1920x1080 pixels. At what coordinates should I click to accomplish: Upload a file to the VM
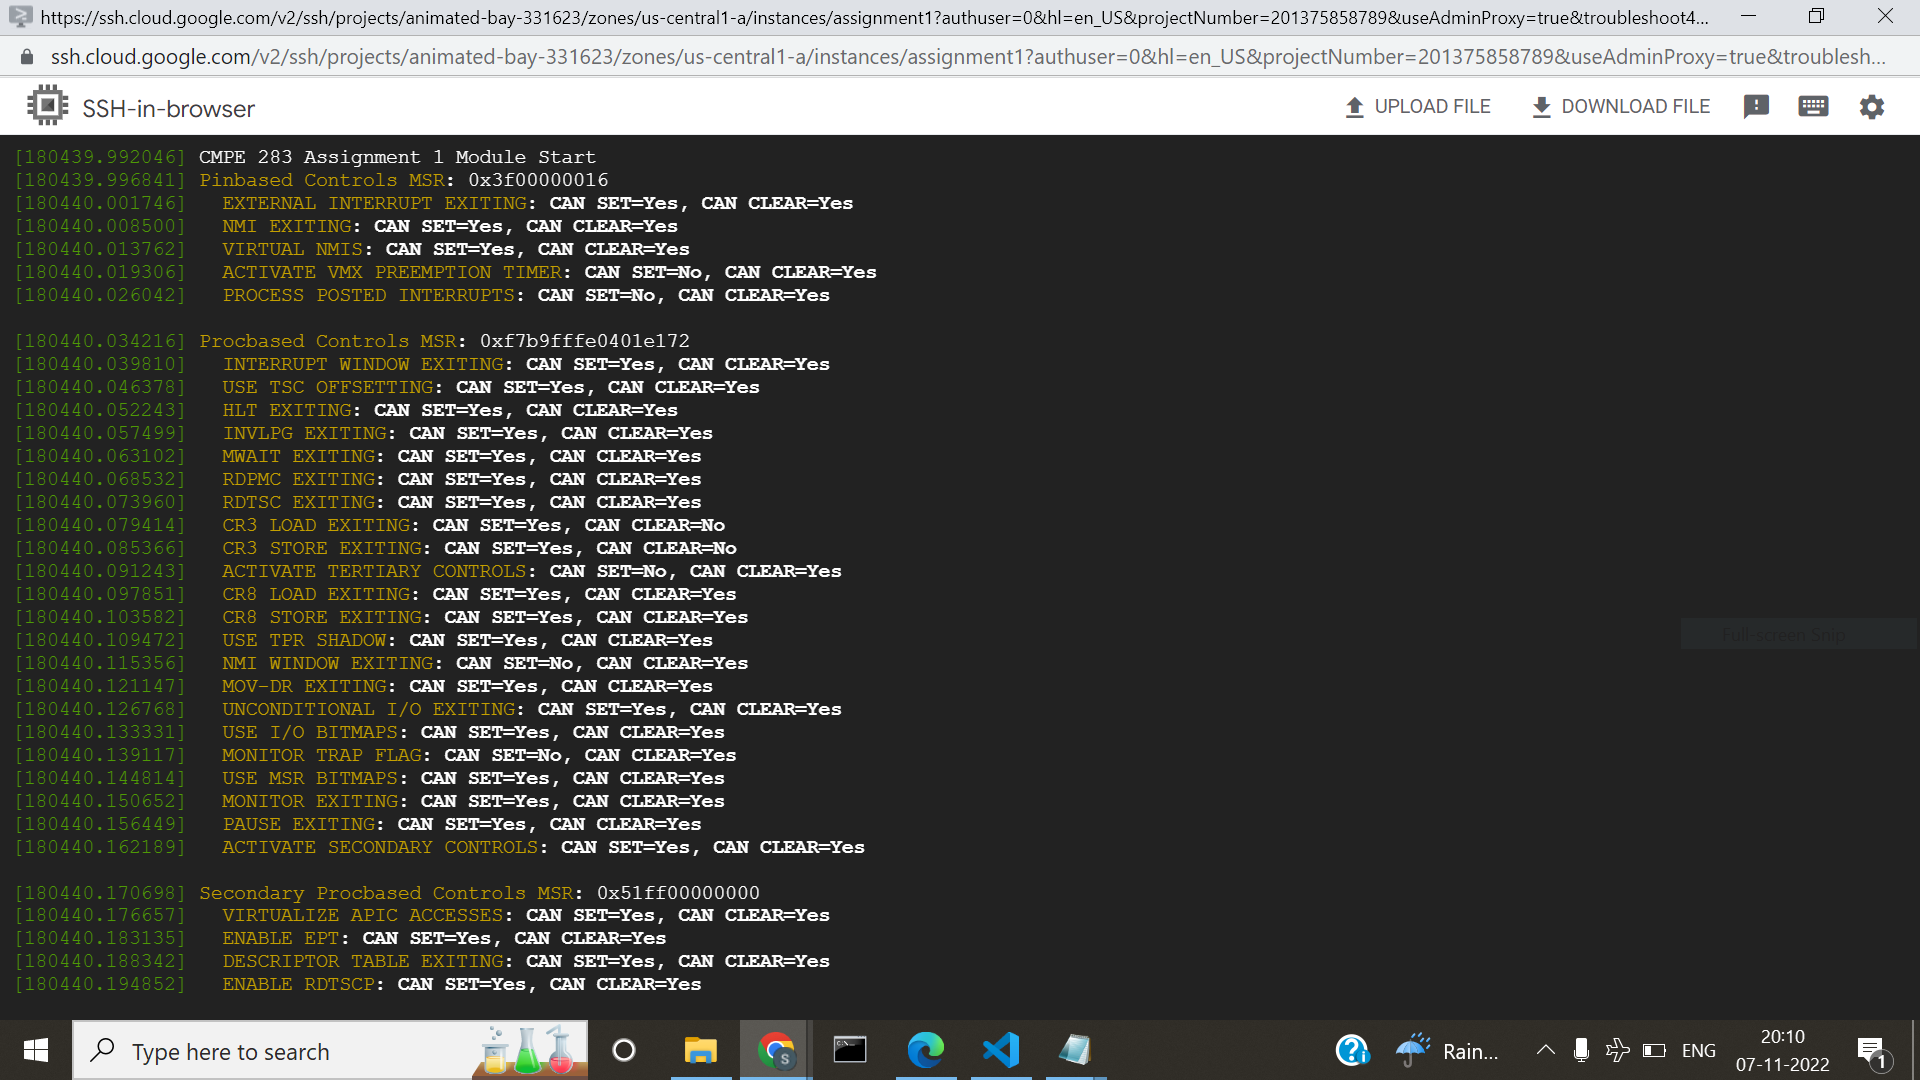coord(1416,106)
